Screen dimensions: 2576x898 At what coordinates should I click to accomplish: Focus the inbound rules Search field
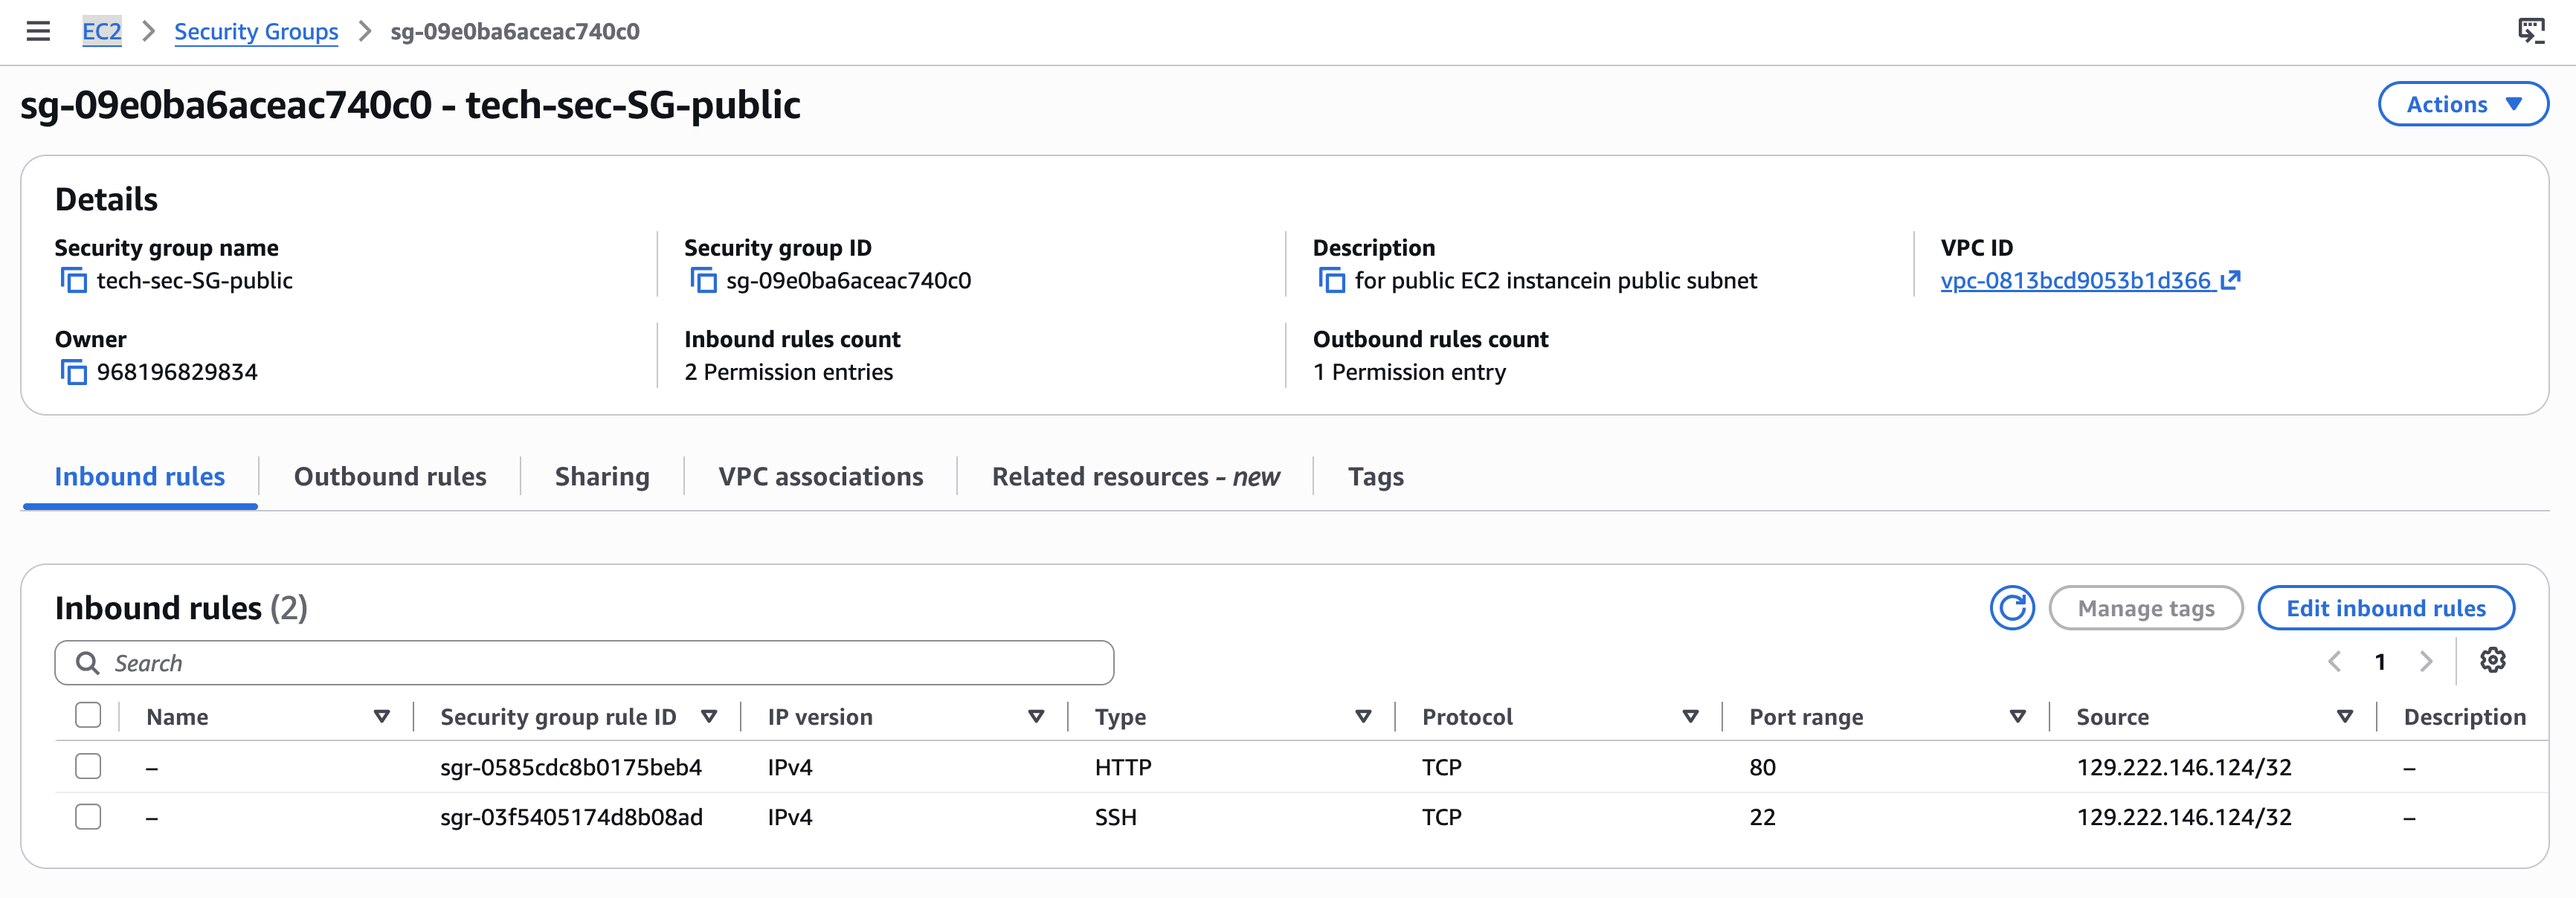584,663
